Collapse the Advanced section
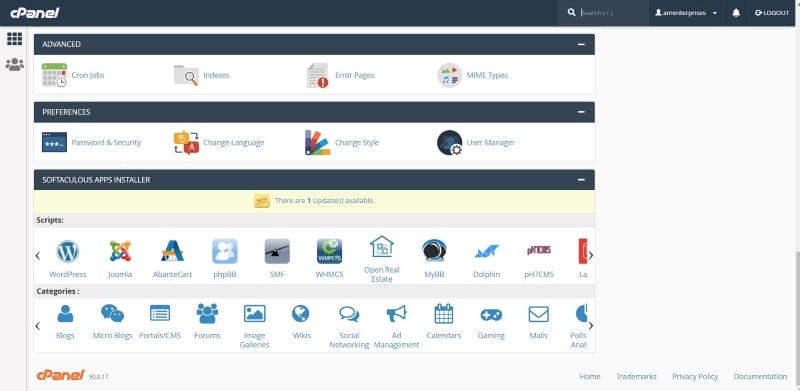 click(x=581, y=44)
